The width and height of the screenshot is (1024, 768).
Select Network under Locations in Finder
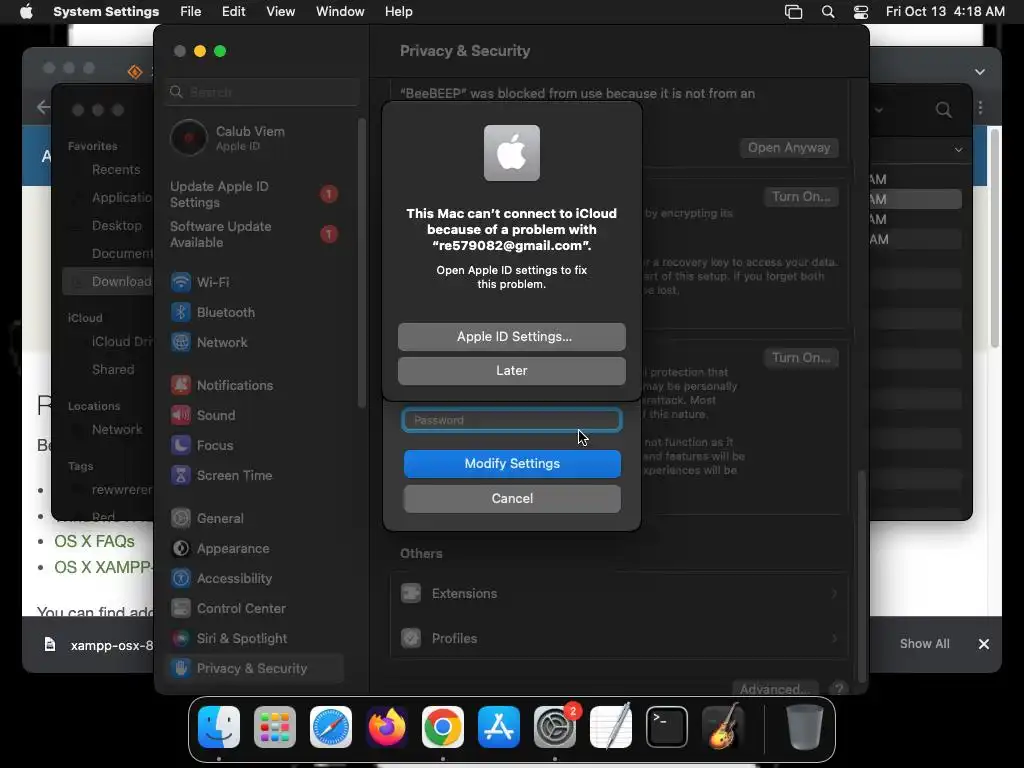tap(117, 430)
